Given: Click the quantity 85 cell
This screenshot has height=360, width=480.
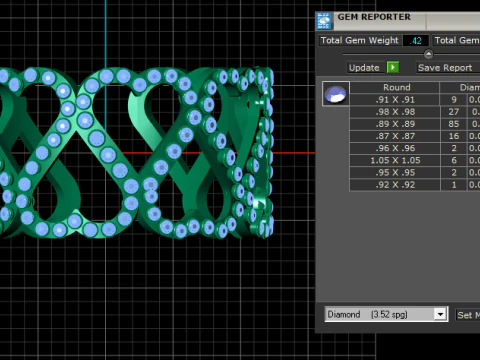Looking at the screenshot, I should (x=453, y=124).
